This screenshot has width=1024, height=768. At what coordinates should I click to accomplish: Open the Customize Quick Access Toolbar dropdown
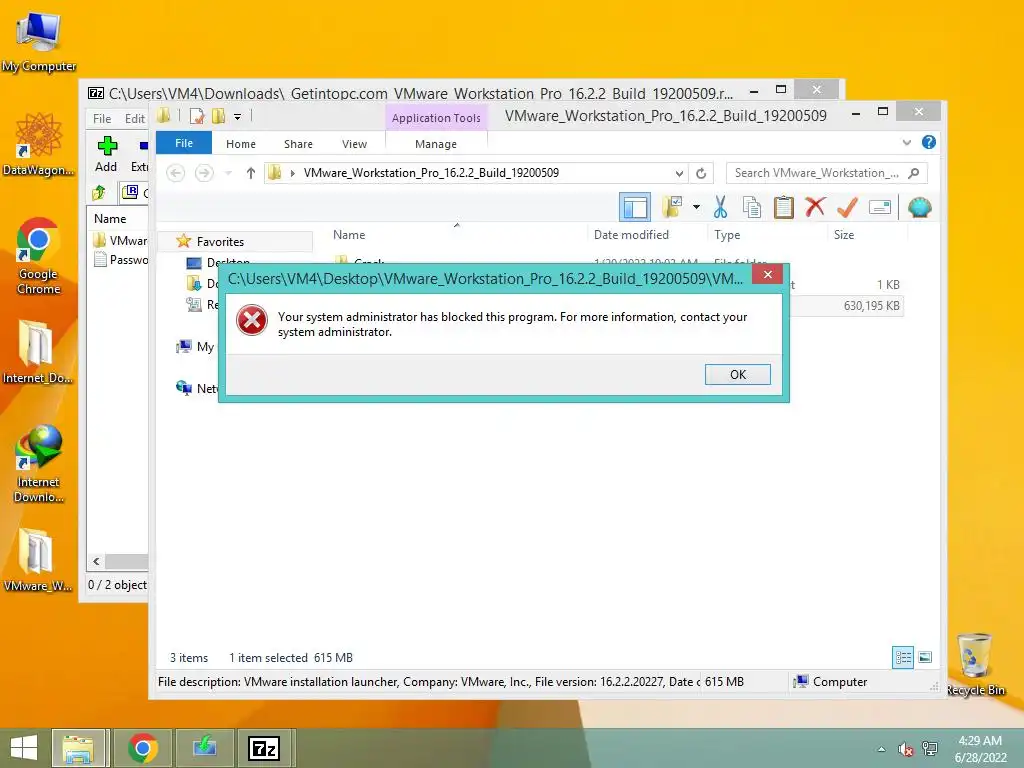pyautogui.click(x=237, y=117)
